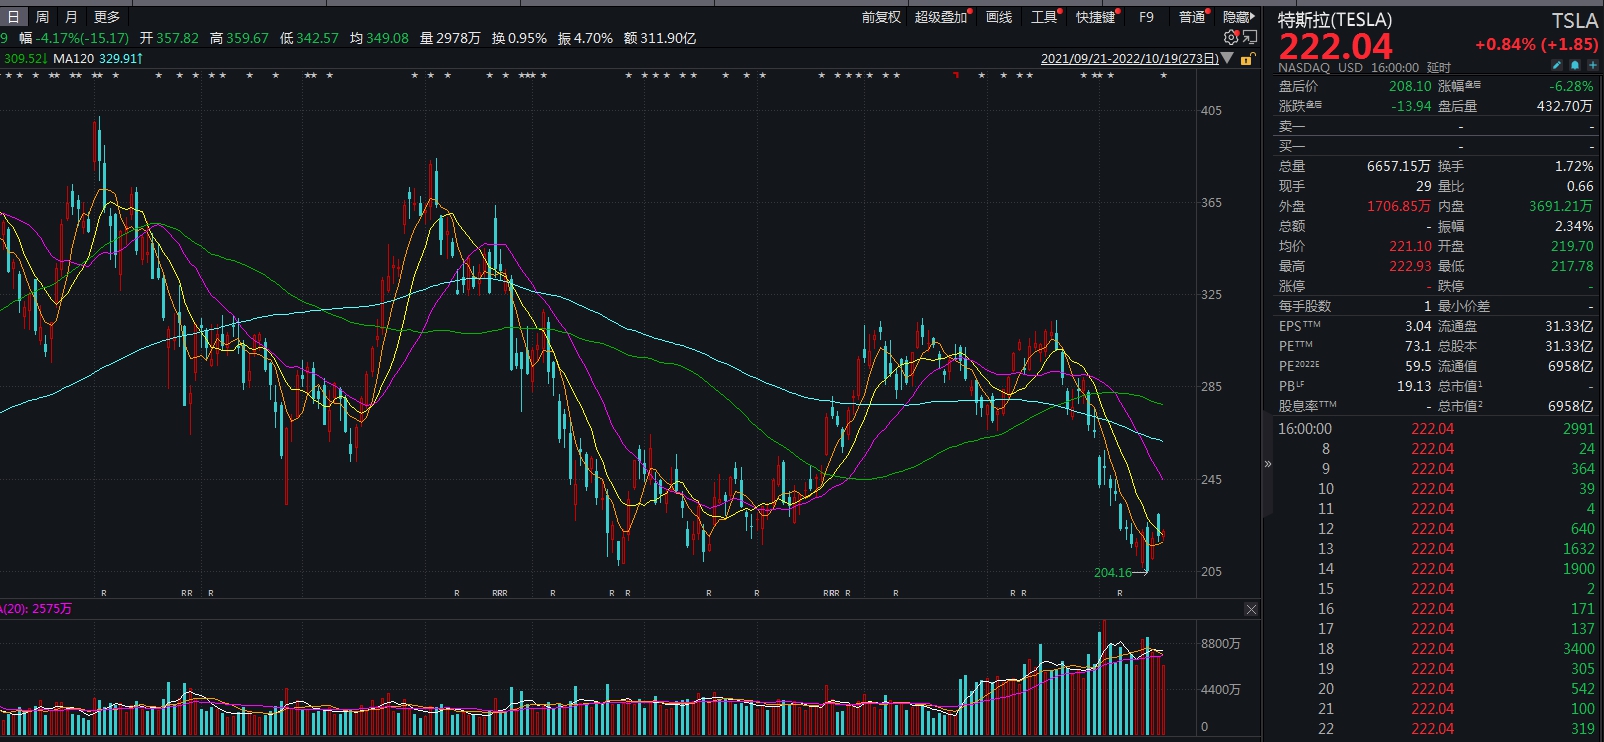Click the edit pencil icon under TSLA
The height and width of the screenshot is (742, 1604).
click(x=1557, y=65)
